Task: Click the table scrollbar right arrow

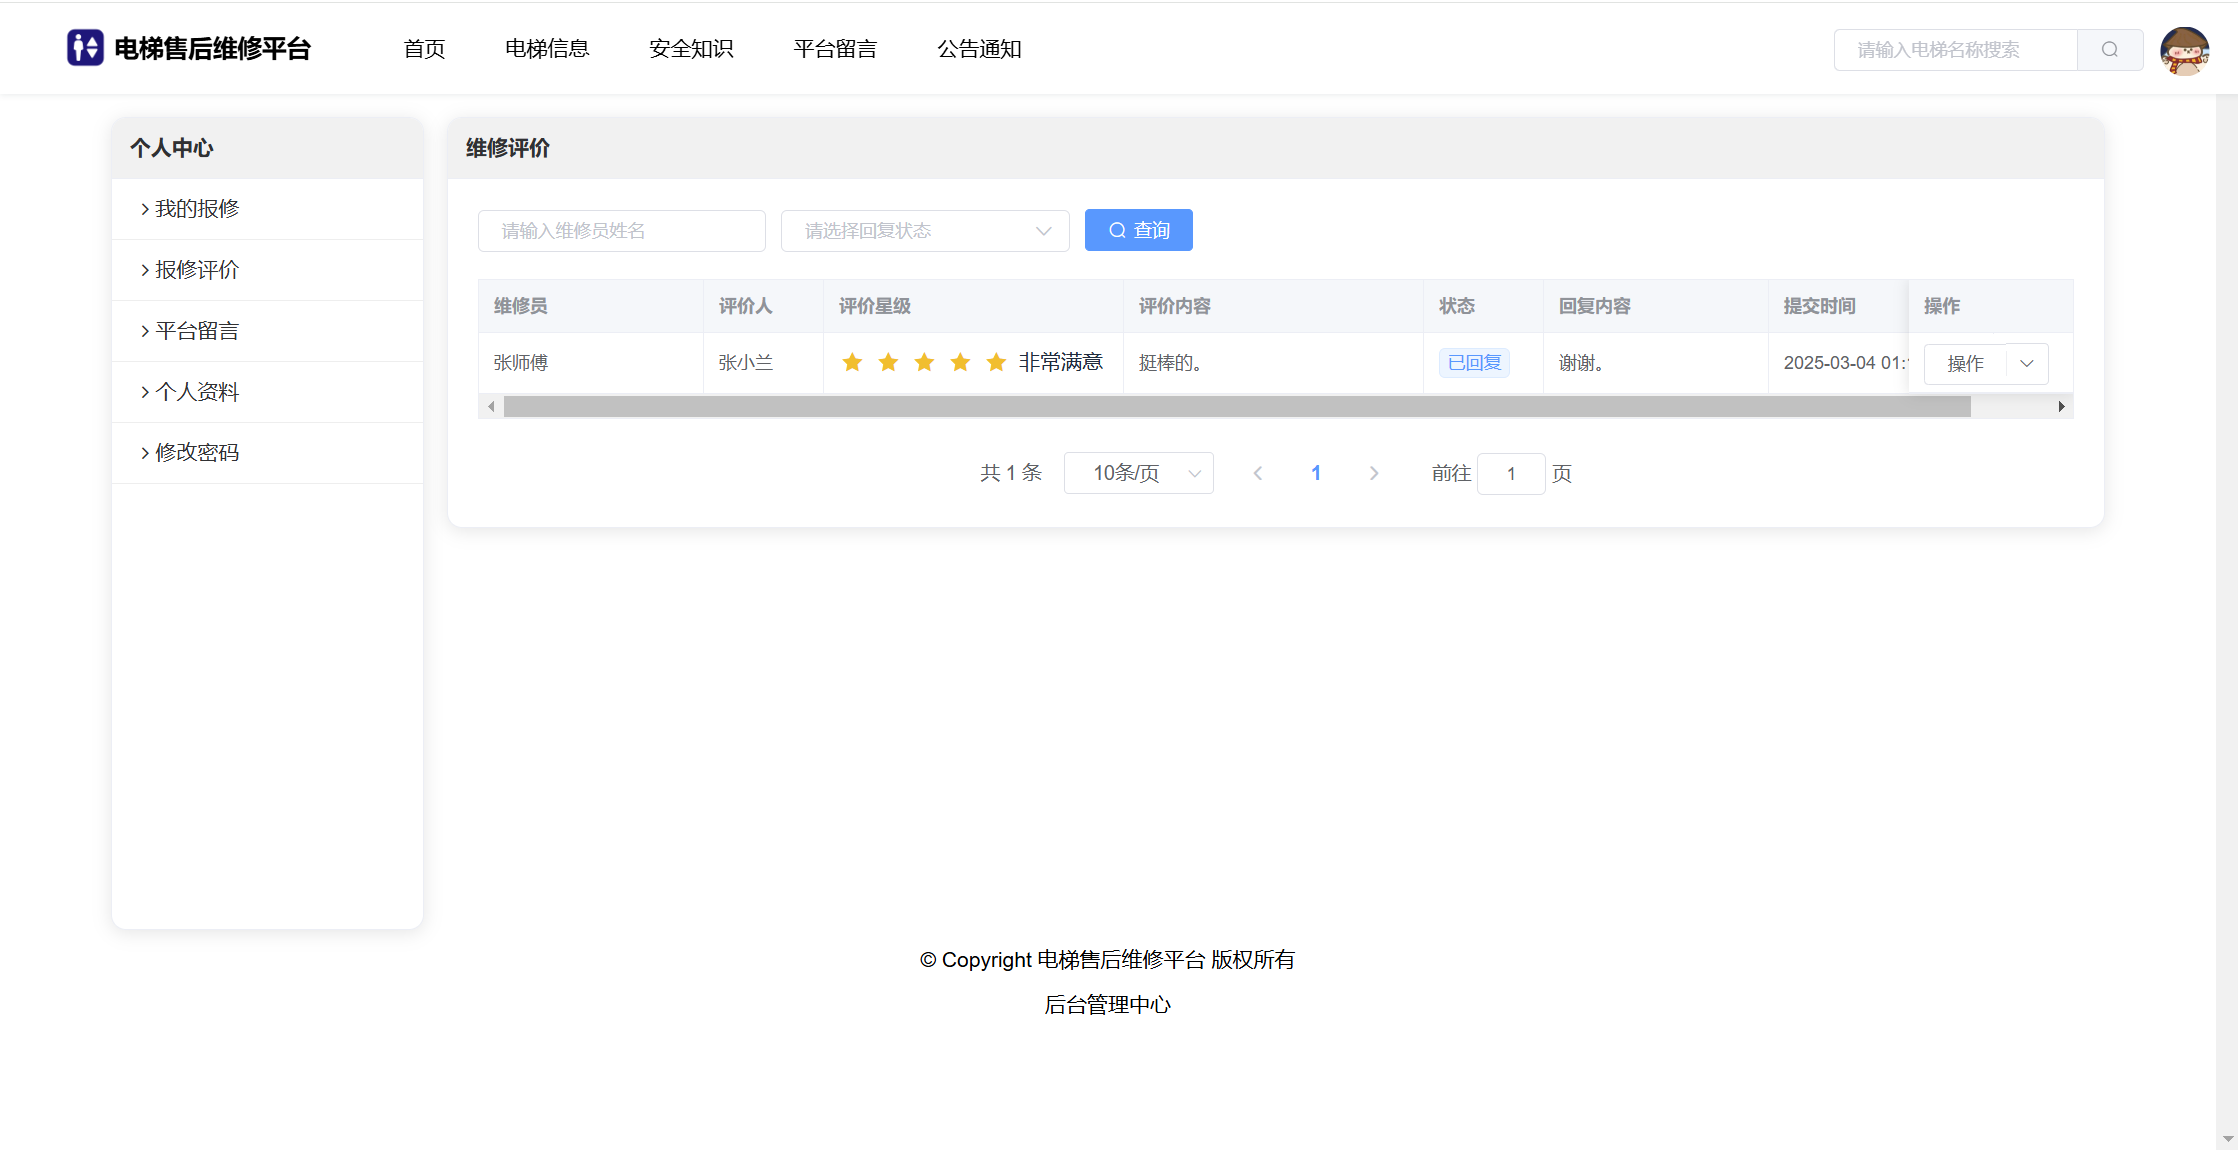Action: (x=2061, y=406)
